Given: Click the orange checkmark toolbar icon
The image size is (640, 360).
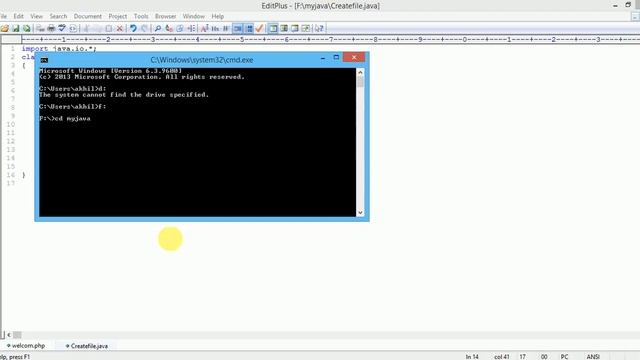Looking at the screenshot, I should (260, 28).
